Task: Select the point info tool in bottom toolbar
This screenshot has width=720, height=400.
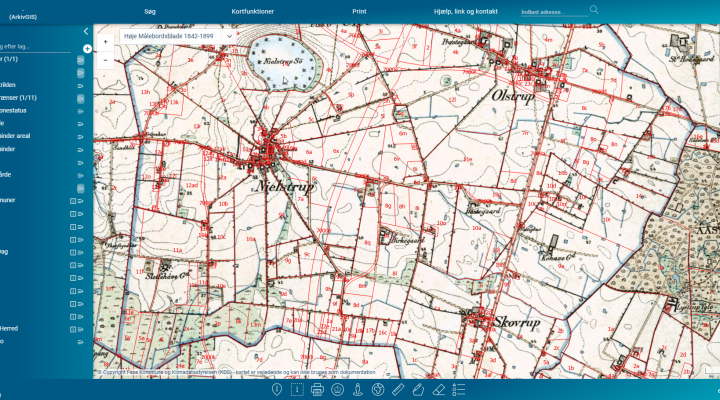Action: 276,389
